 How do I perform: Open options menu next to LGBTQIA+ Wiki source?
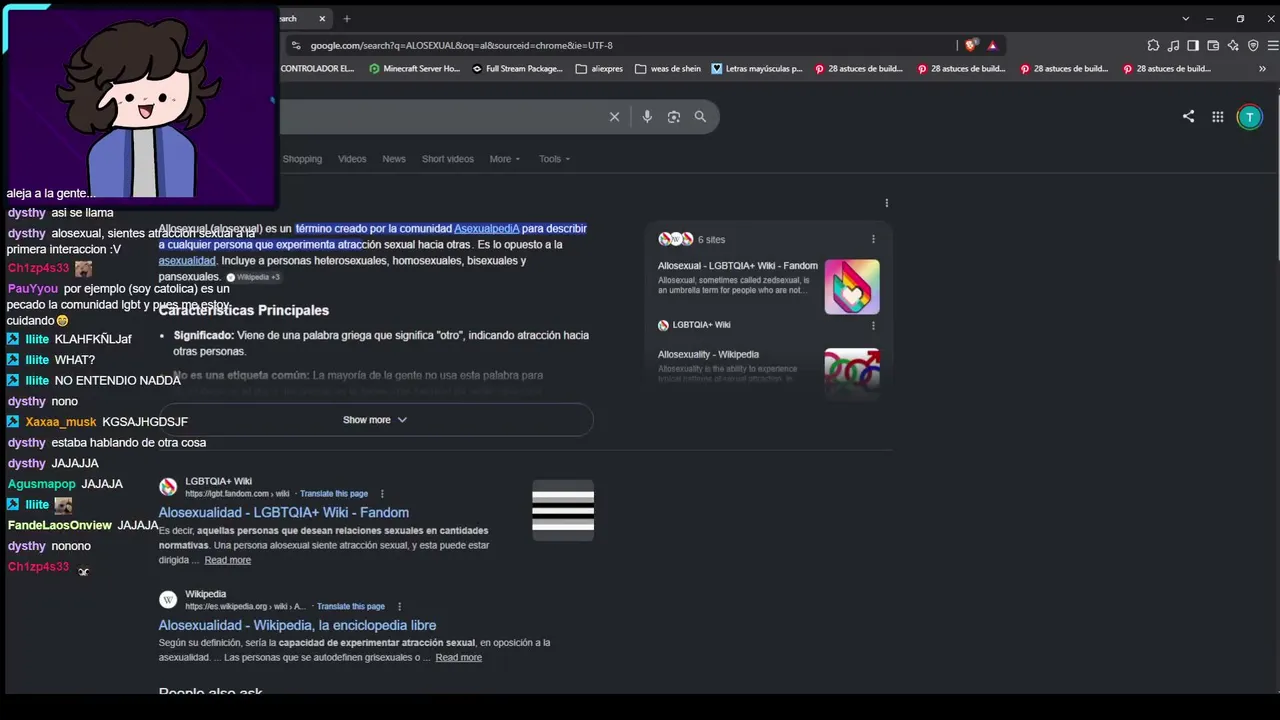point(873,325)
